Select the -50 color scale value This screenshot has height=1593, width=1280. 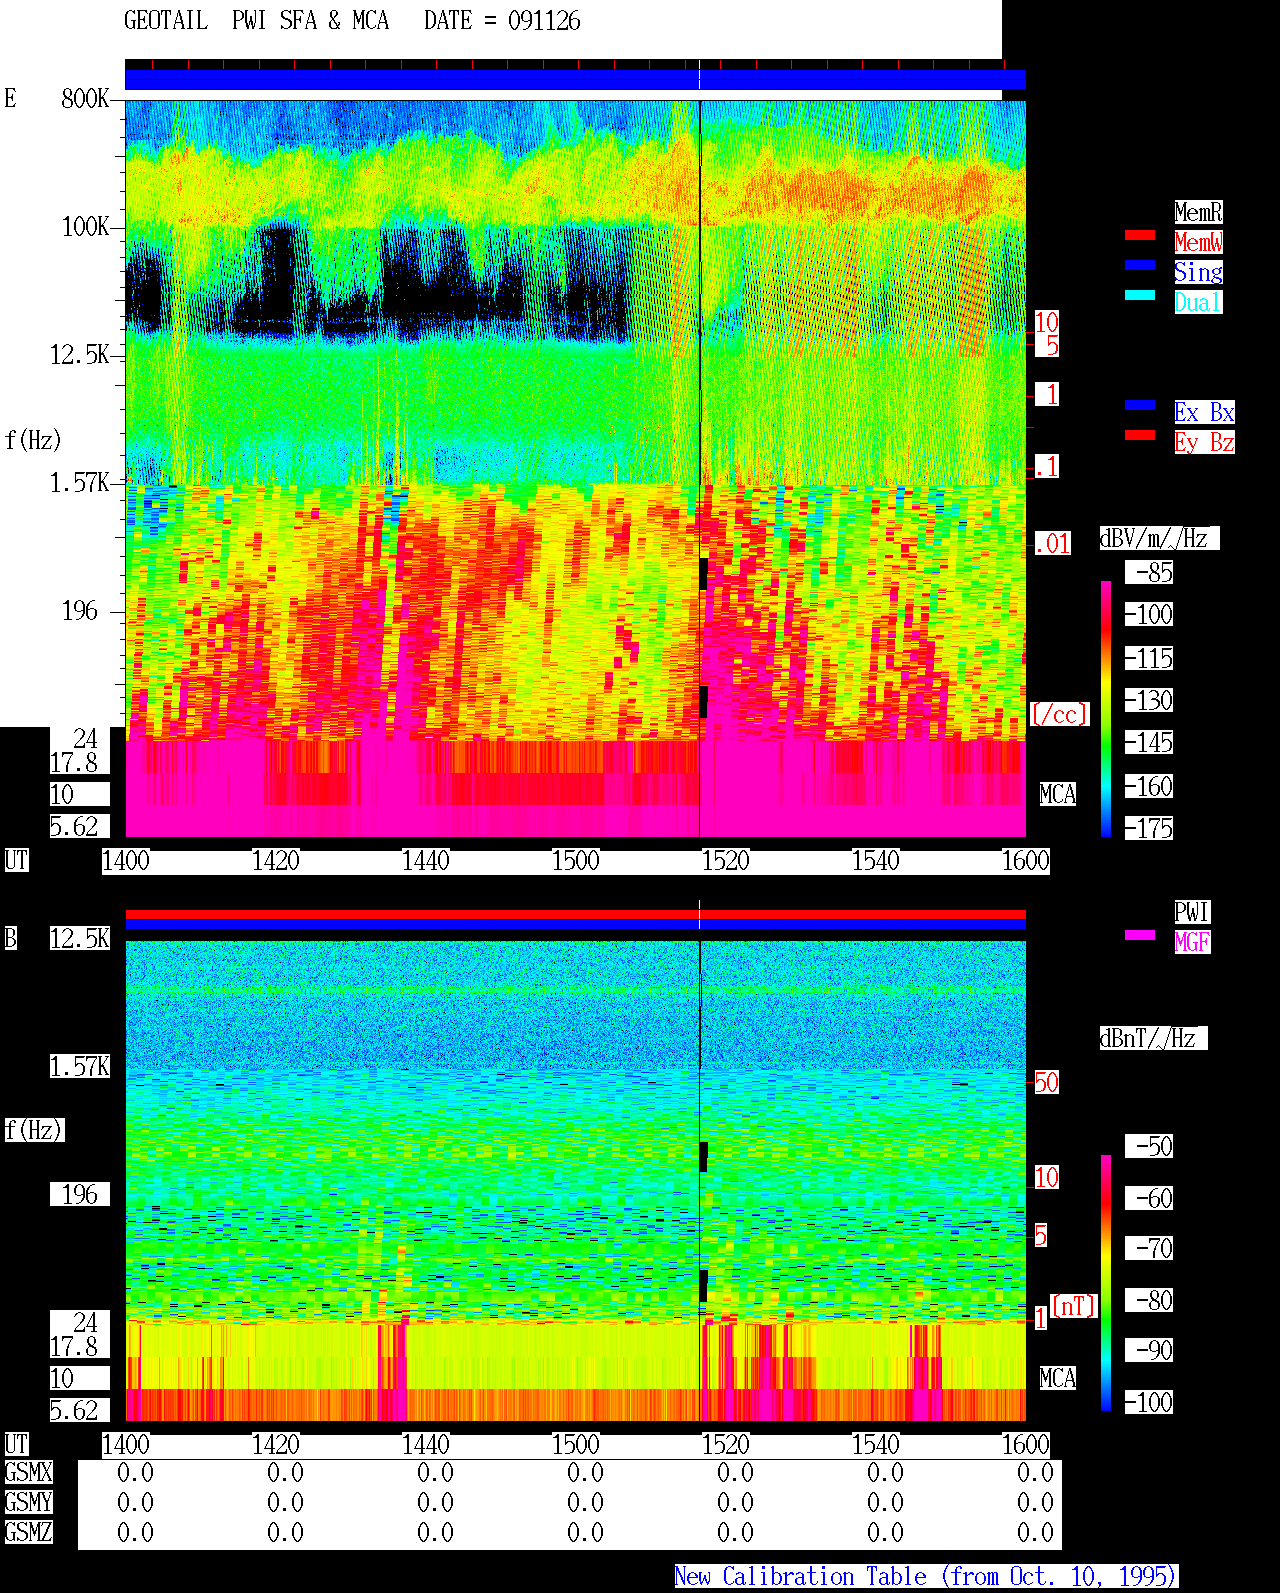click(1149, 1146)
